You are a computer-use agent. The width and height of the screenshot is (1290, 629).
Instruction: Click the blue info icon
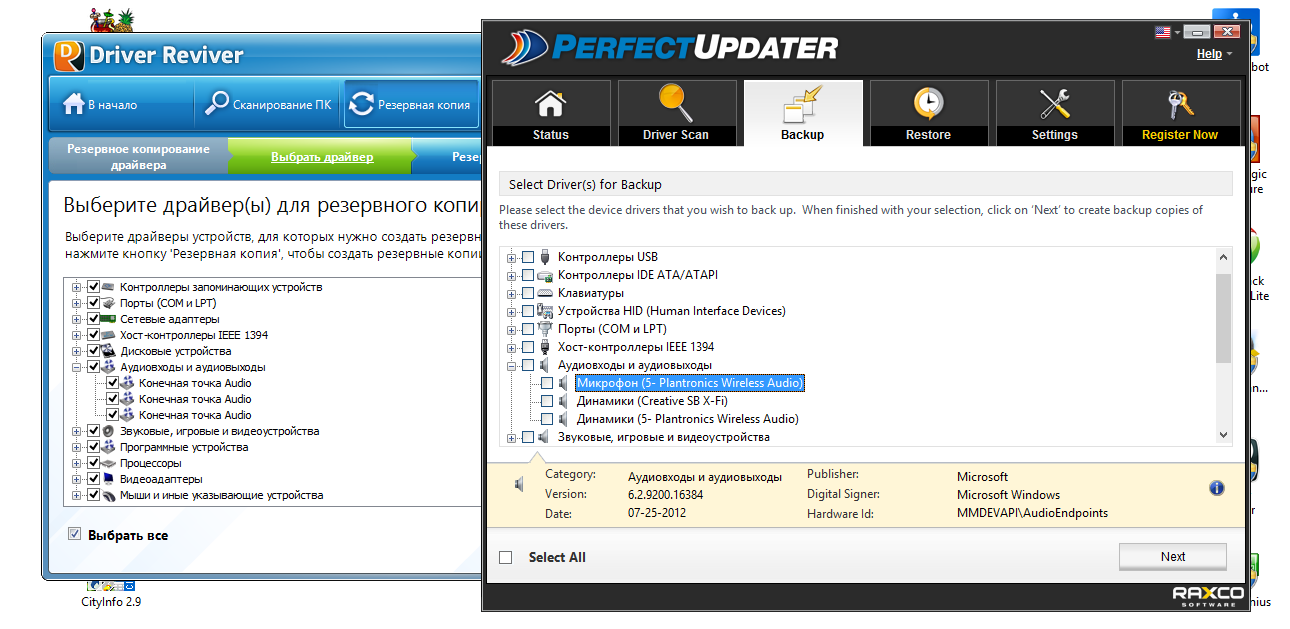click(1217, 488)
